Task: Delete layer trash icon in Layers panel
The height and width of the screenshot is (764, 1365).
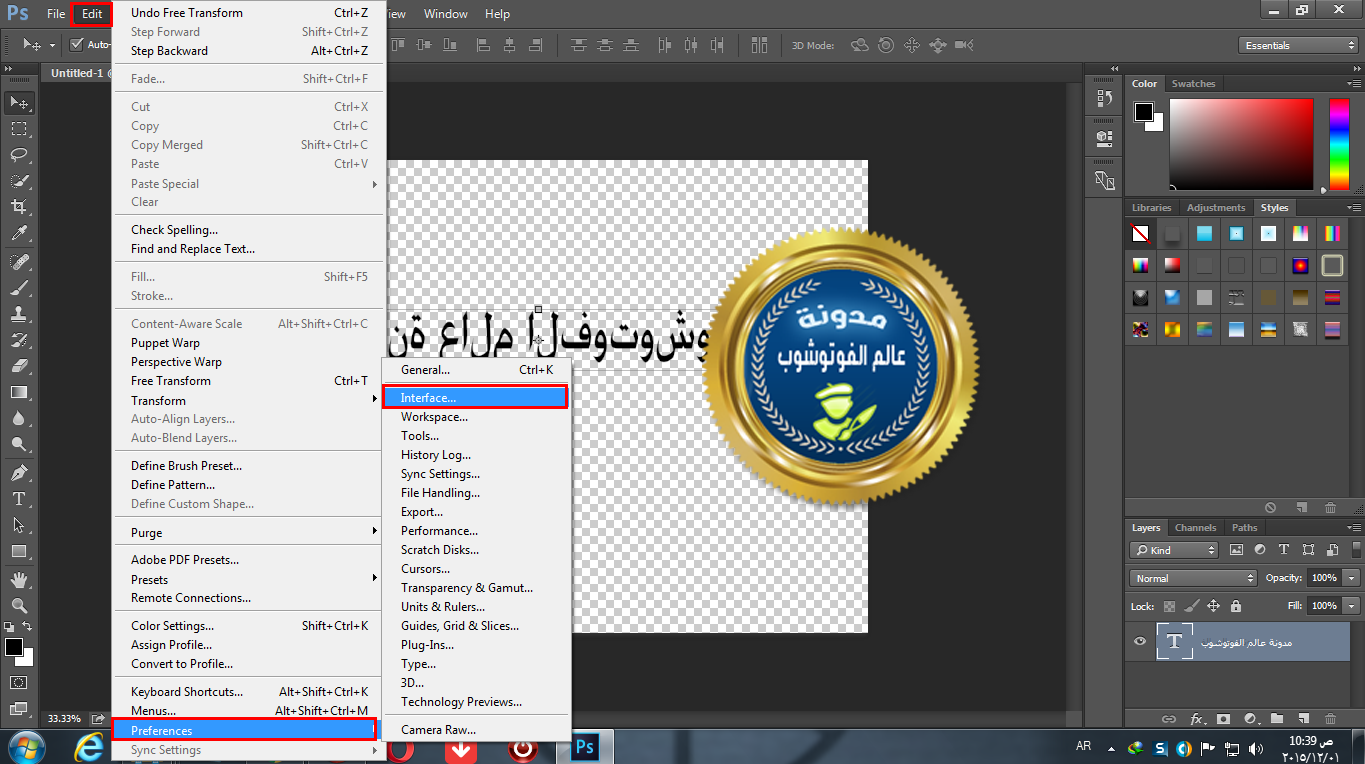Action: 1331,718
